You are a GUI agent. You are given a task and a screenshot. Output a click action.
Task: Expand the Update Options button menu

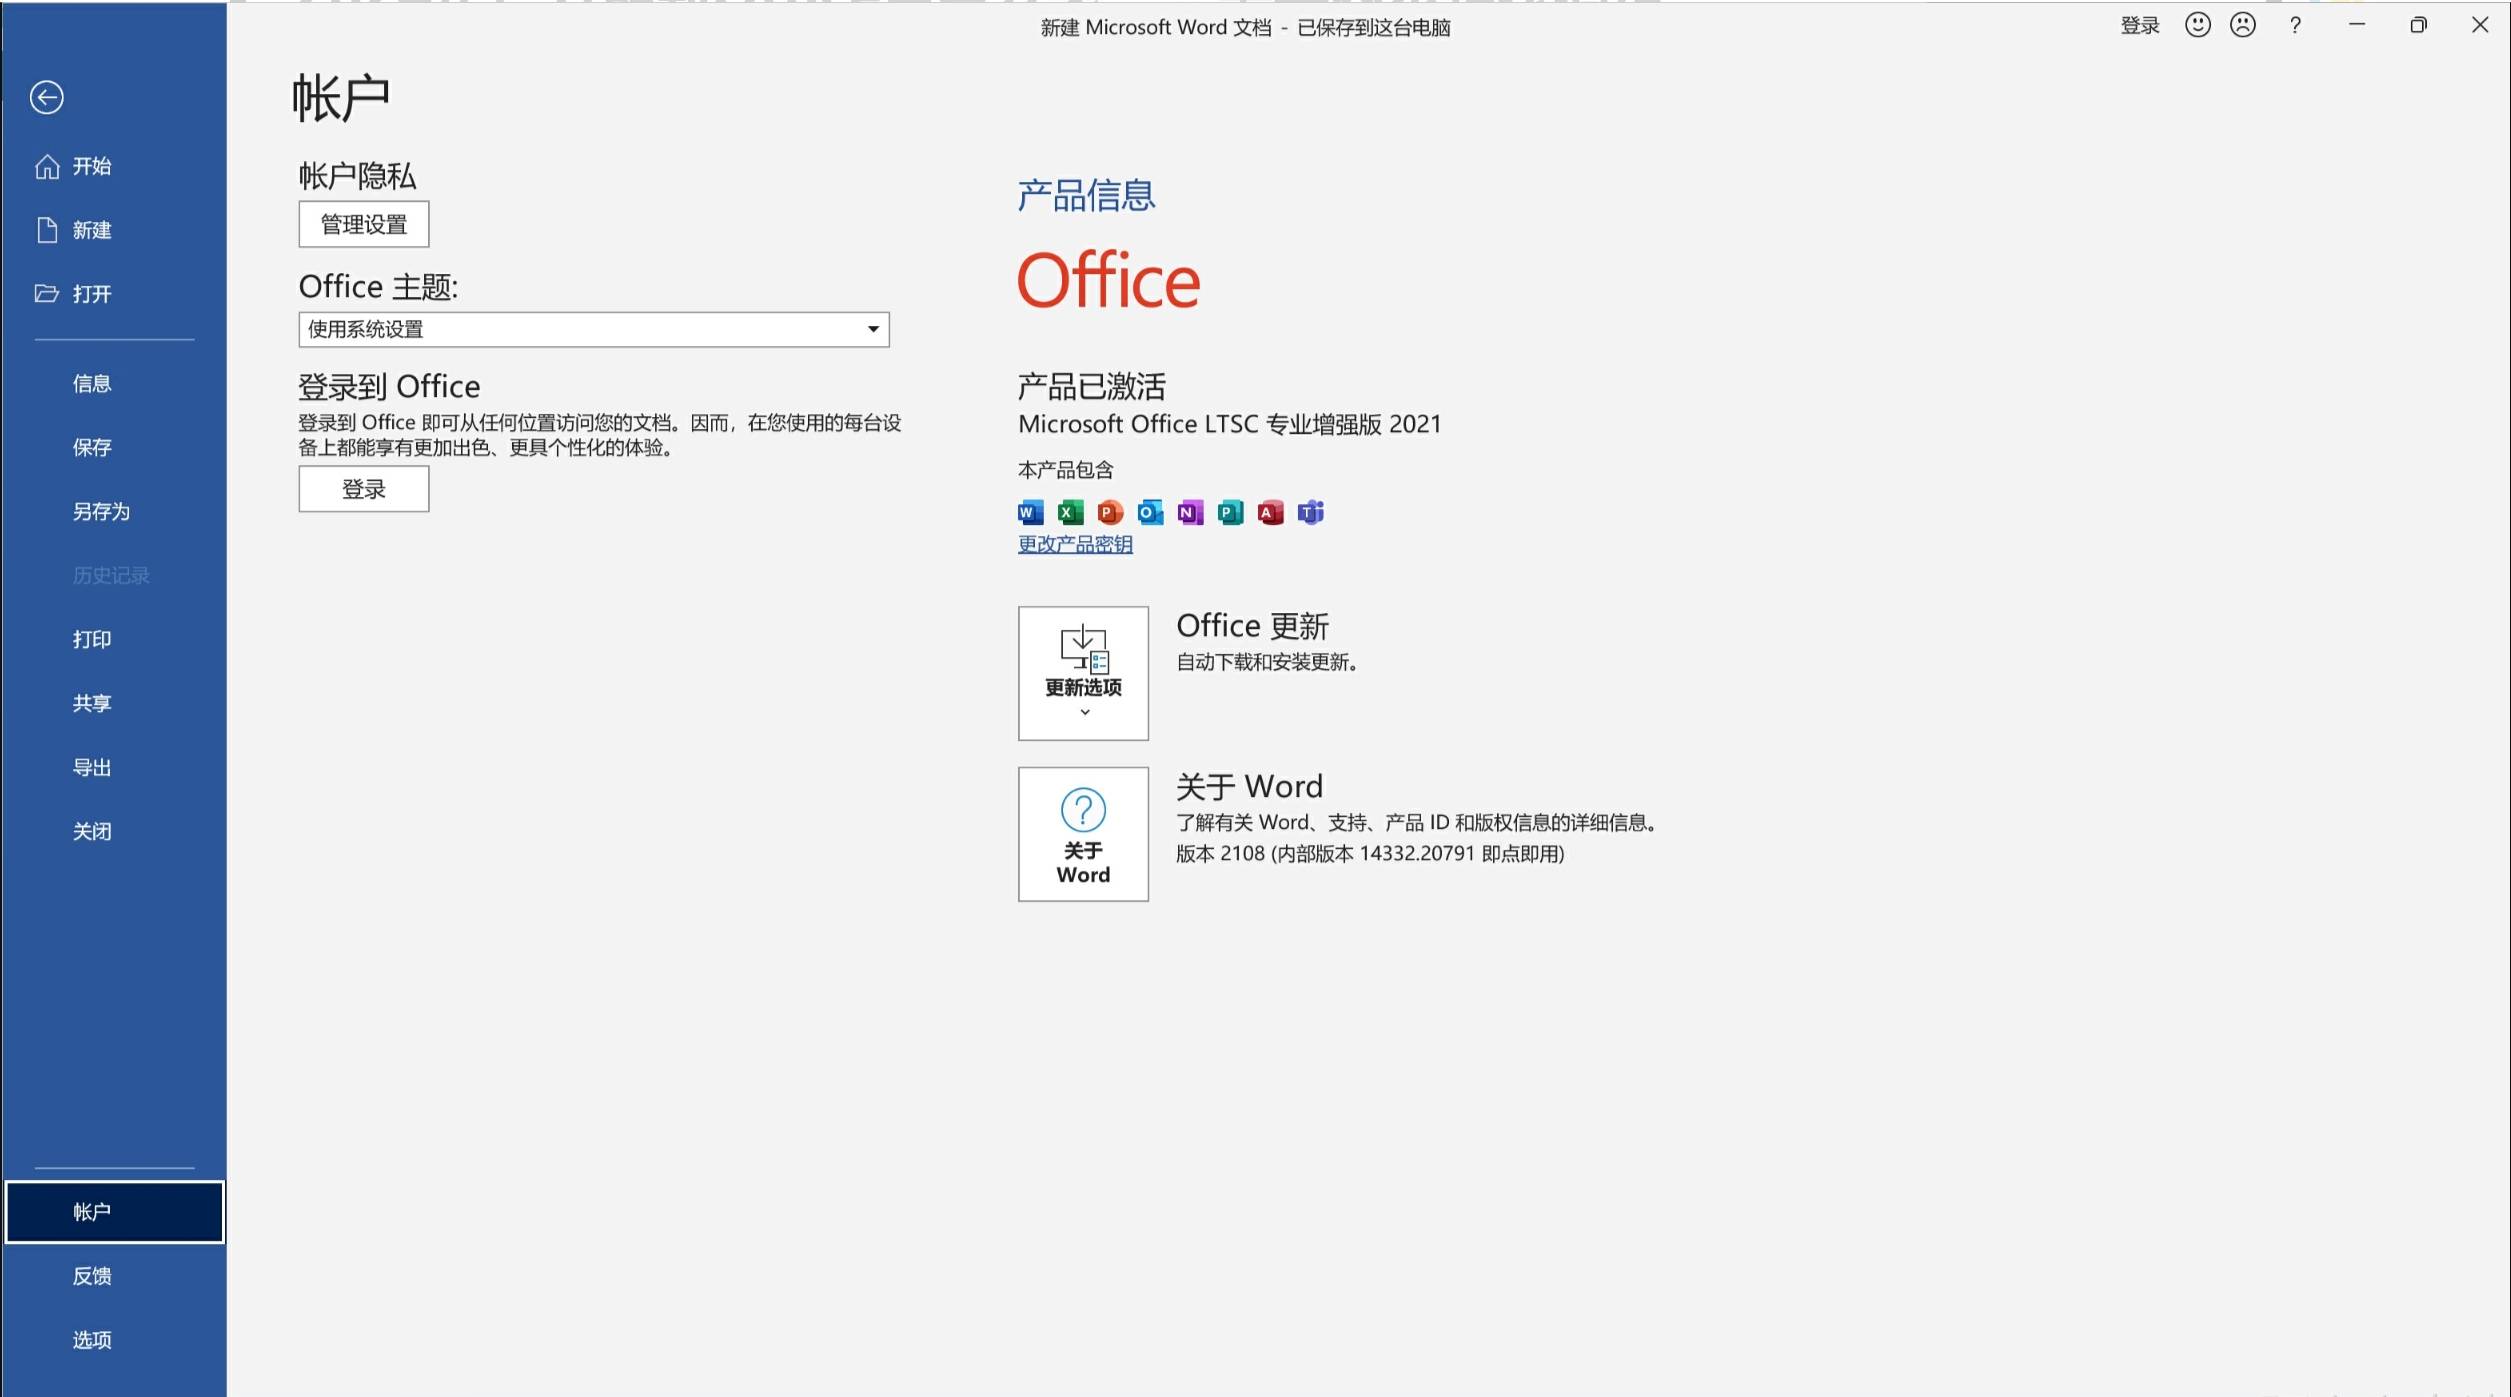(1083, 673)
